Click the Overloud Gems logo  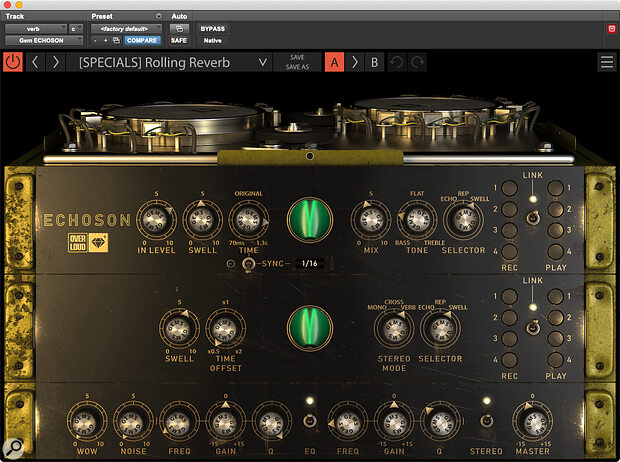pyautogui.click(x=88, y=242)
